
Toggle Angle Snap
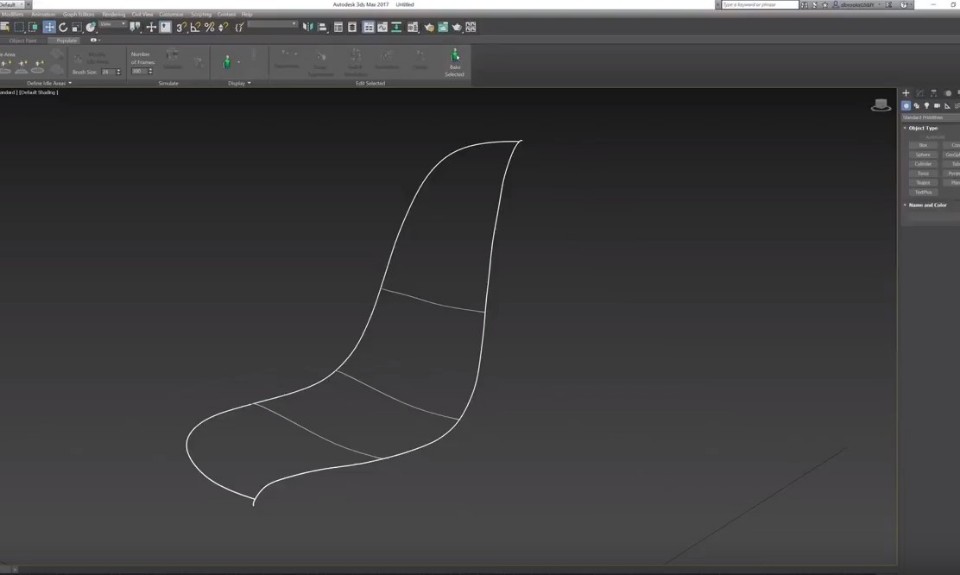pyautogui.click(x=195, y=27)
